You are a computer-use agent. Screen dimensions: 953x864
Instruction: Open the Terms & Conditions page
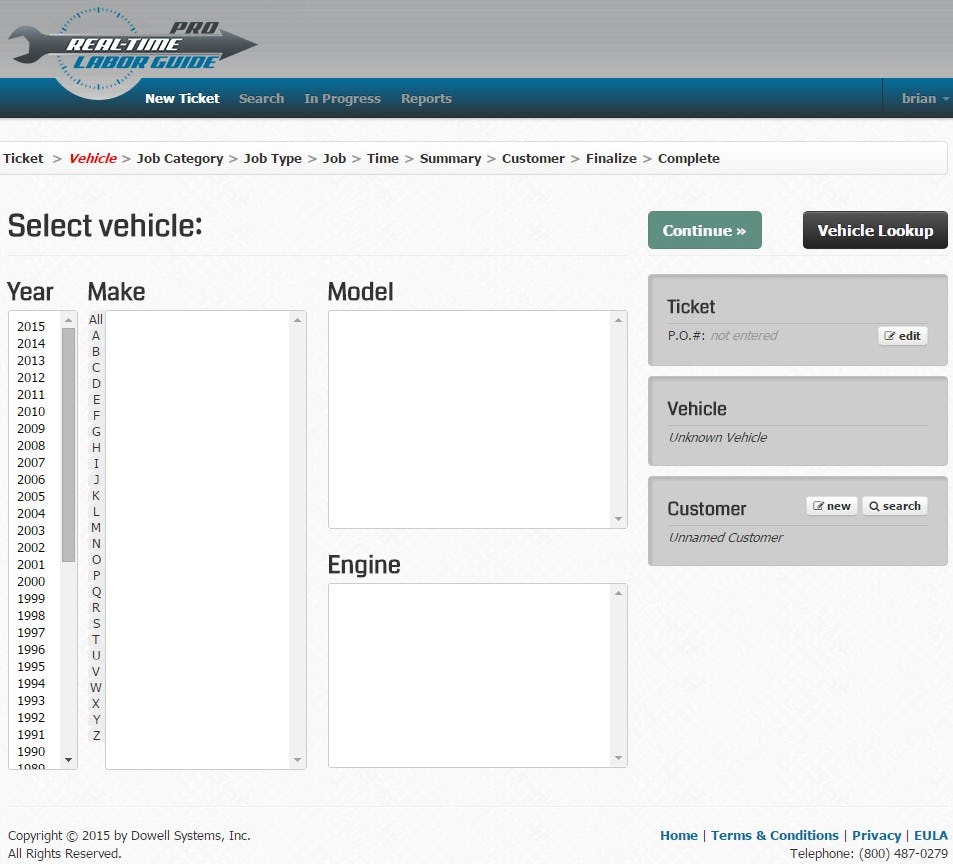click(775, 835)
